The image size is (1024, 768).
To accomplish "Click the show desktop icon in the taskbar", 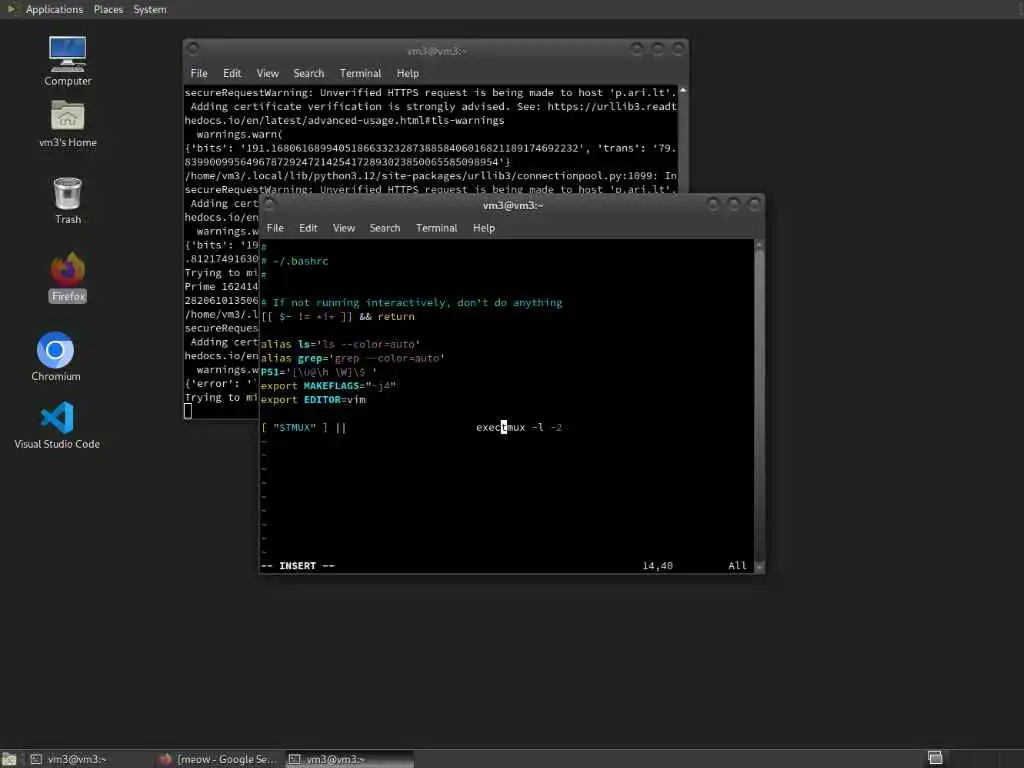I will click(9, 759).
